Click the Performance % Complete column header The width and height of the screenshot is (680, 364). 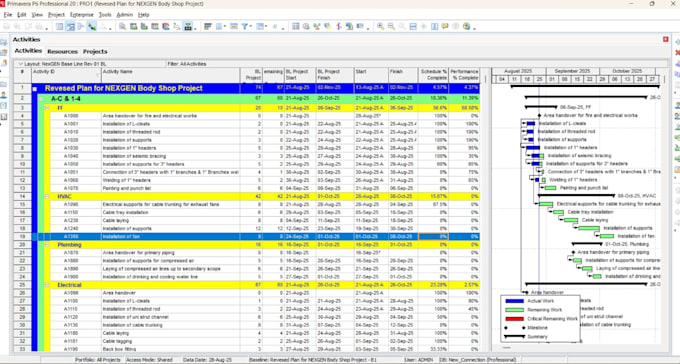[464, 75]
